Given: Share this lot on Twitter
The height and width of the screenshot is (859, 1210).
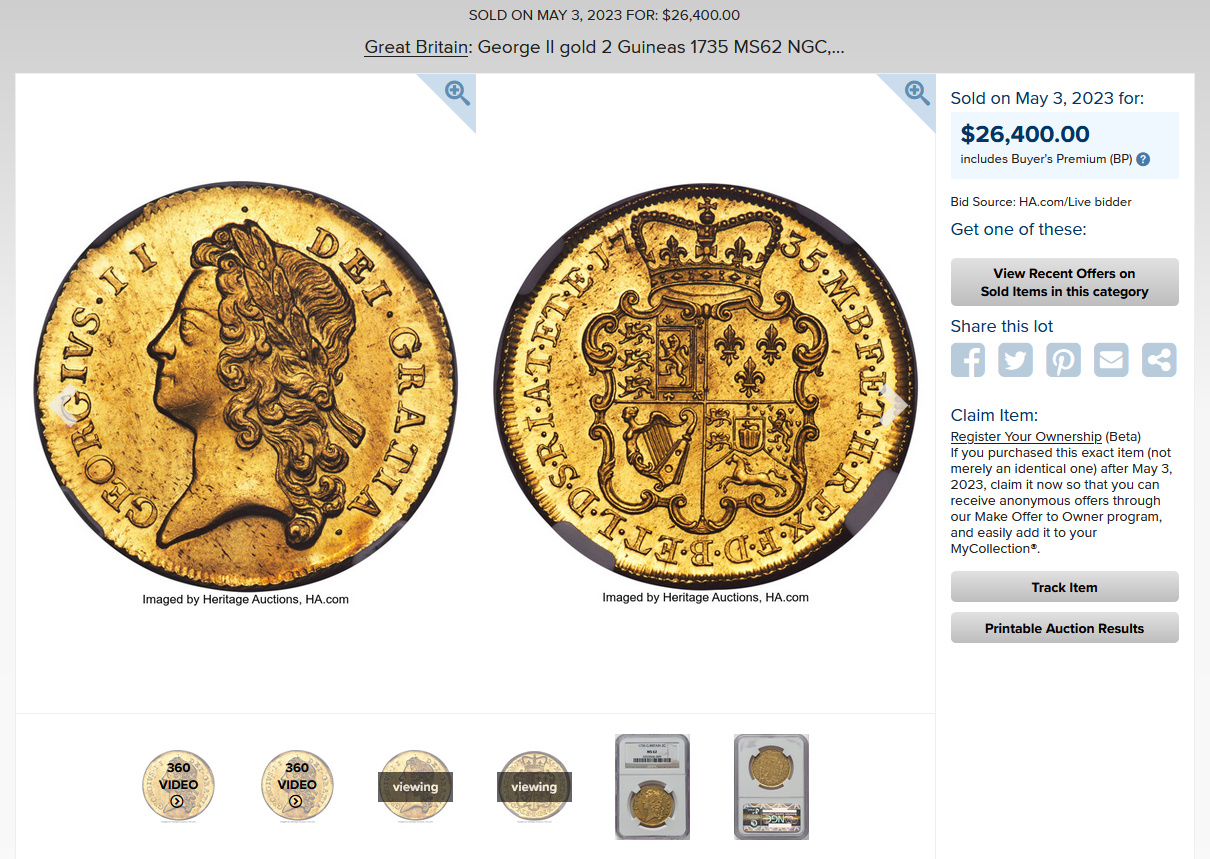Looking at the screenshot, I should [x=1015, y=360].
